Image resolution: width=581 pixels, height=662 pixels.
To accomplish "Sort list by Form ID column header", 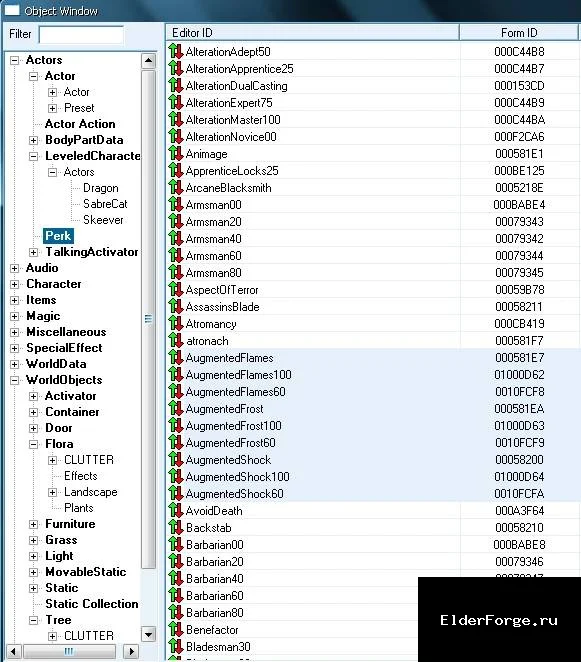I will 519,33.
